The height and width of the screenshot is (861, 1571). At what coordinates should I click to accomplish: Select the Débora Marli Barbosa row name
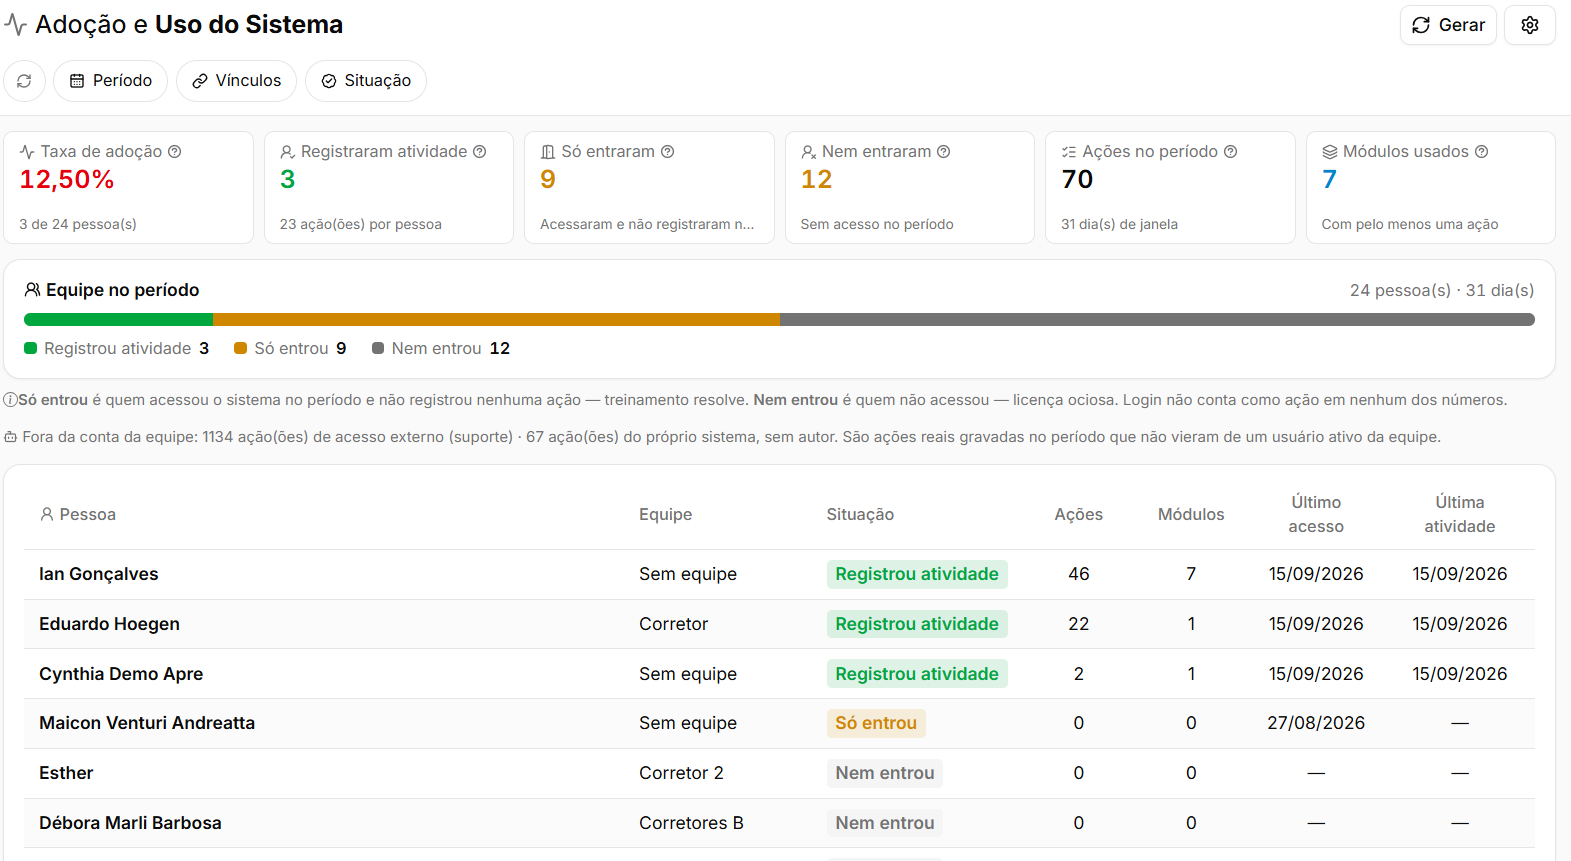click(x=130, y=823)
